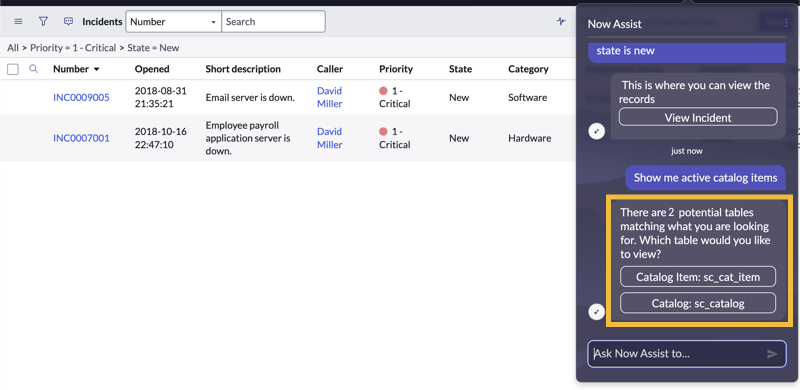The height and width of the screenshot is (390, 800).
Task: Click the 'state is new' chat message
Action: point(687,52)
